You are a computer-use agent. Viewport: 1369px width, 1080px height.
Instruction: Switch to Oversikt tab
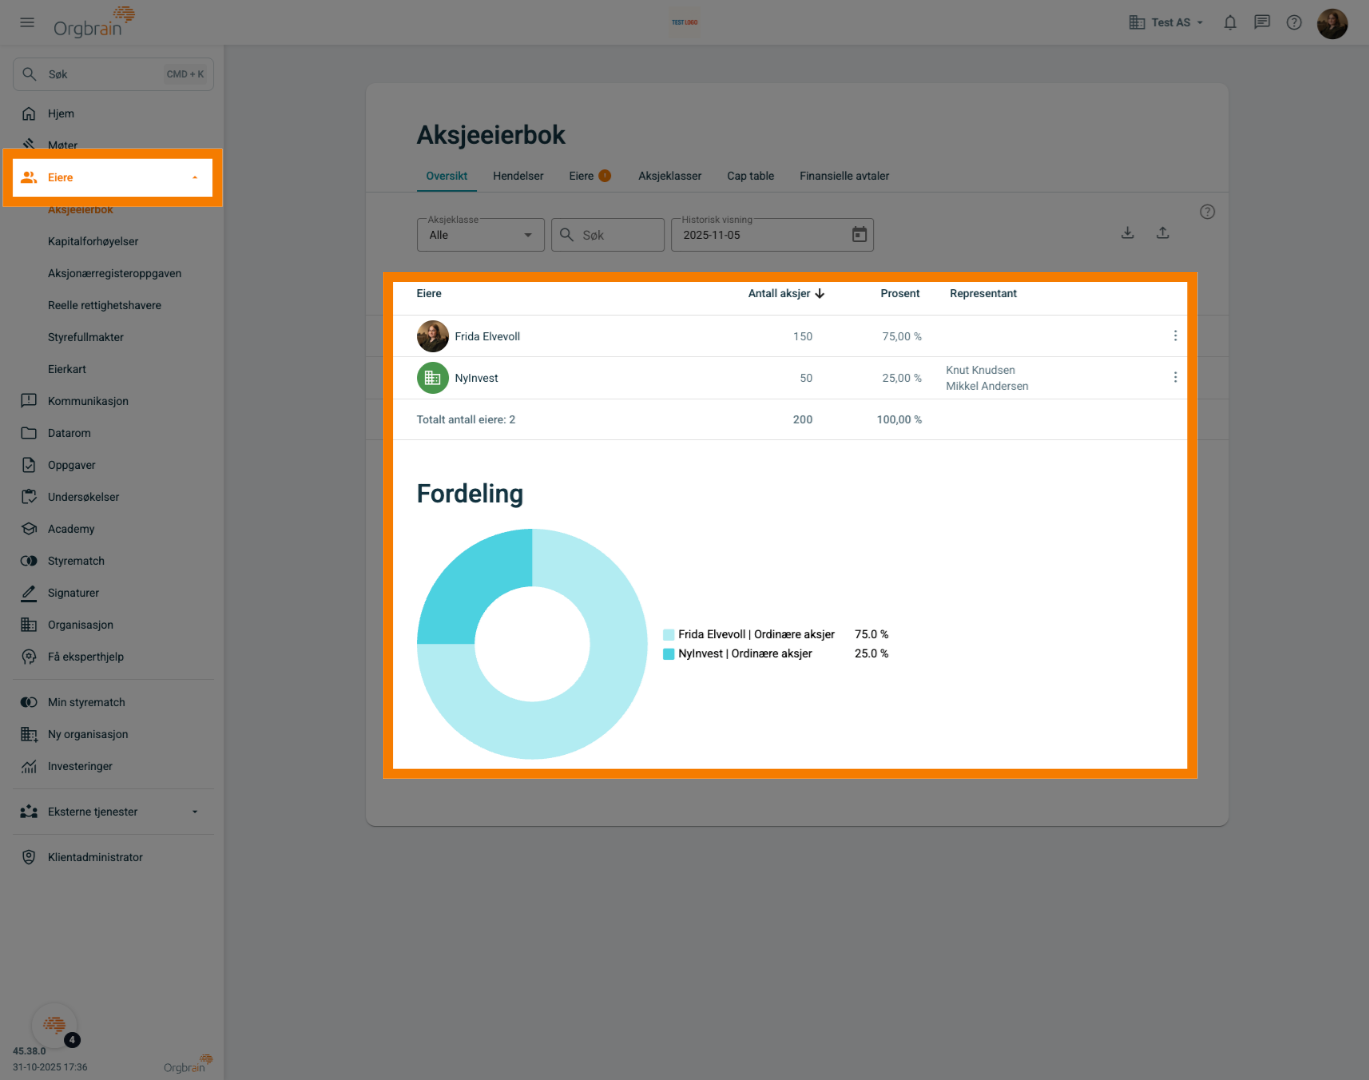[446, 176]
